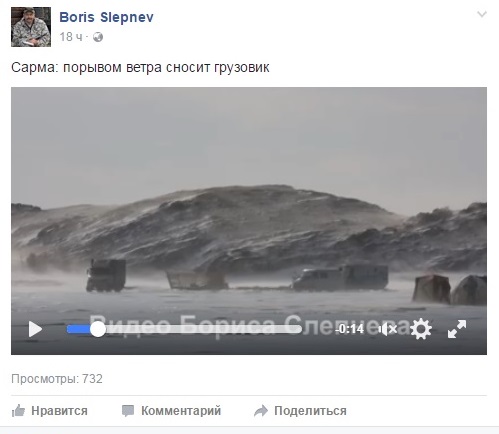Image resolution: width=499 pixels, height=434 pixels.
Task: Open post options chevron menu
Action: point(482,14)
